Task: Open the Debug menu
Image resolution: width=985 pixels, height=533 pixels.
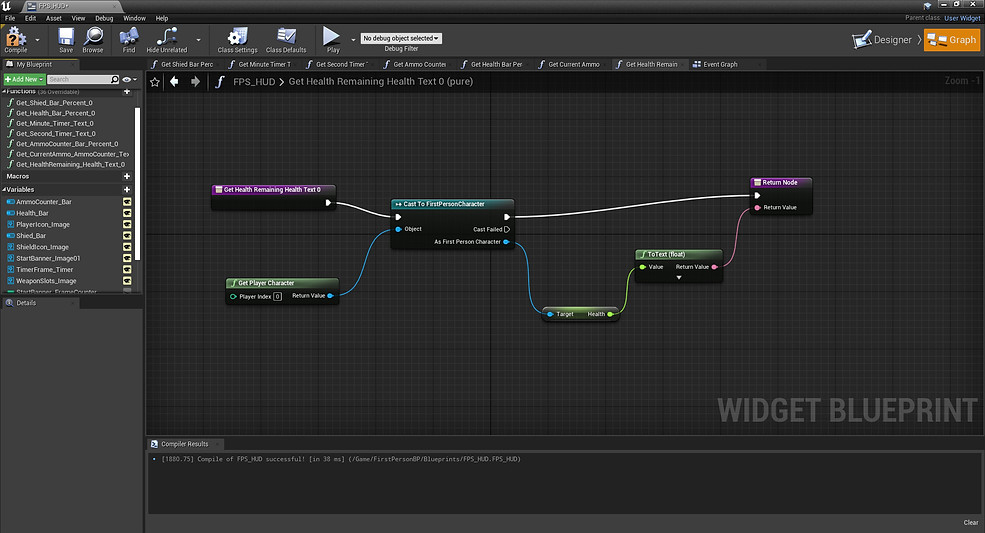Action: (104, 18)
